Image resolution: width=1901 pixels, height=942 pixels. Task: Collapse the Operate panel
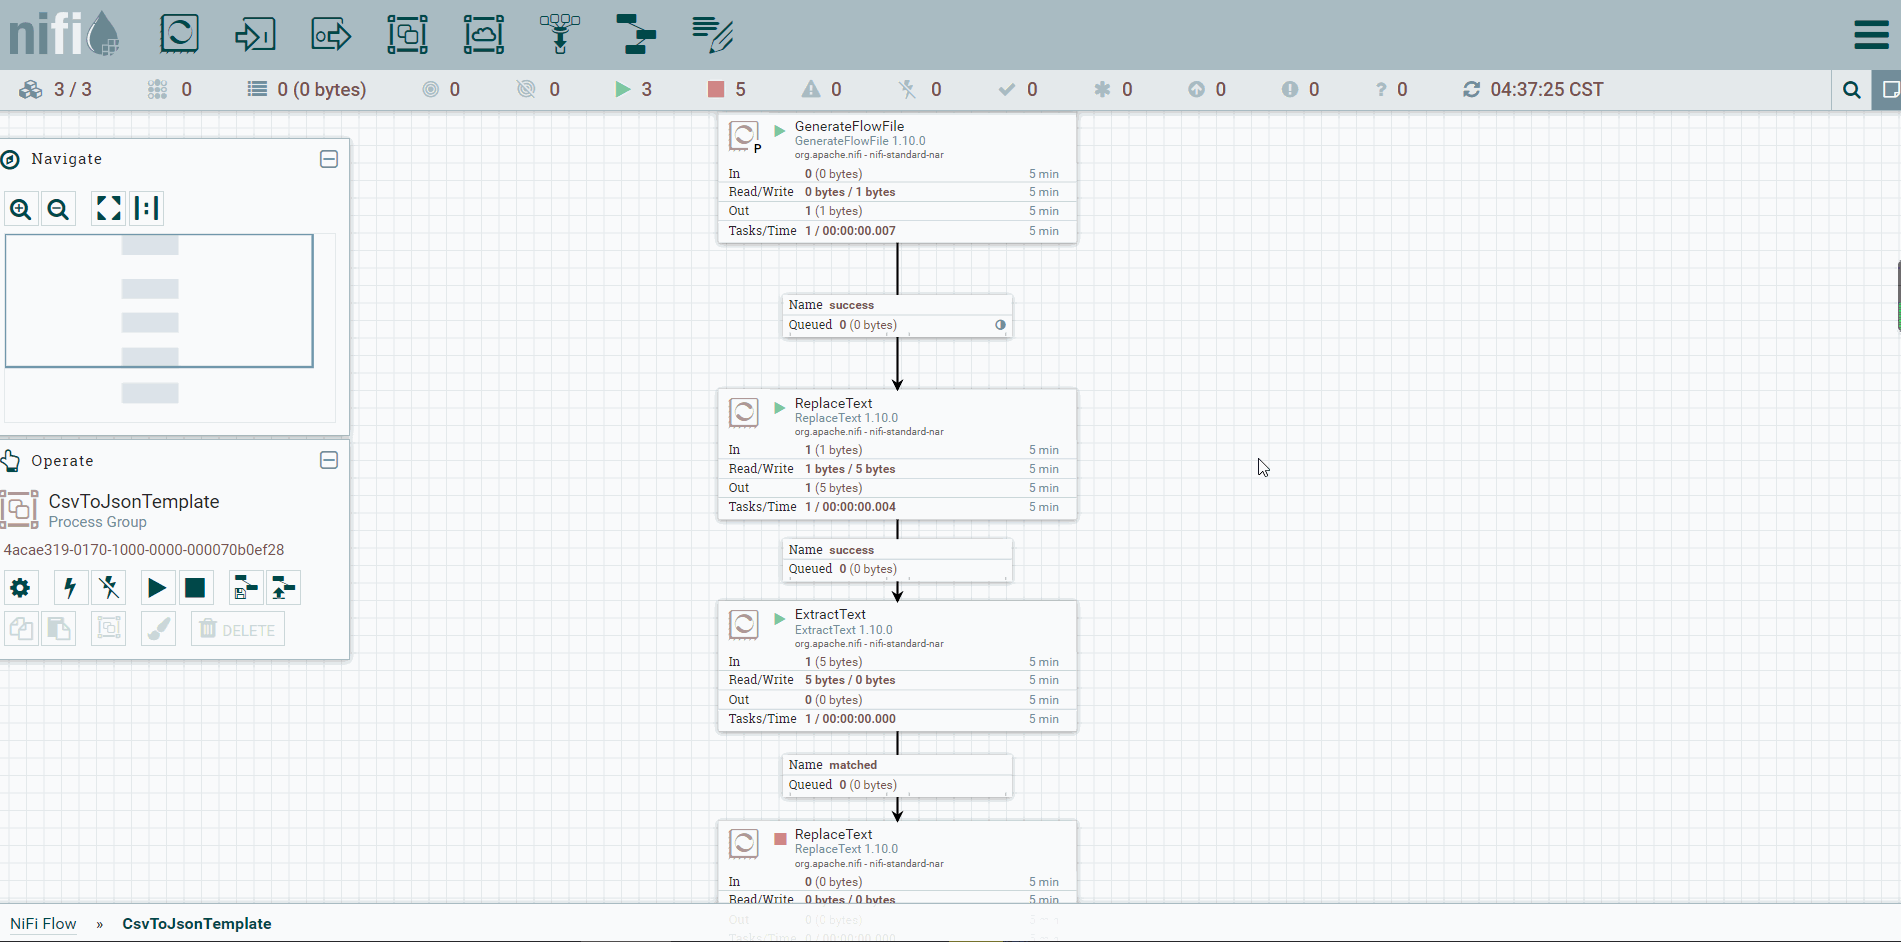tap(329, 460)
